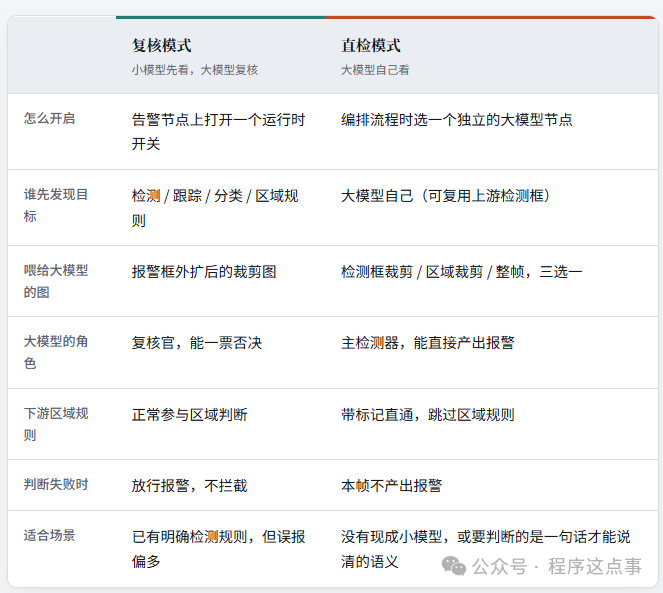The image size is (663, 593).
Task: Click cell 复核官，能一票否决
Action: pyautogui.click(x=197, y=343)
